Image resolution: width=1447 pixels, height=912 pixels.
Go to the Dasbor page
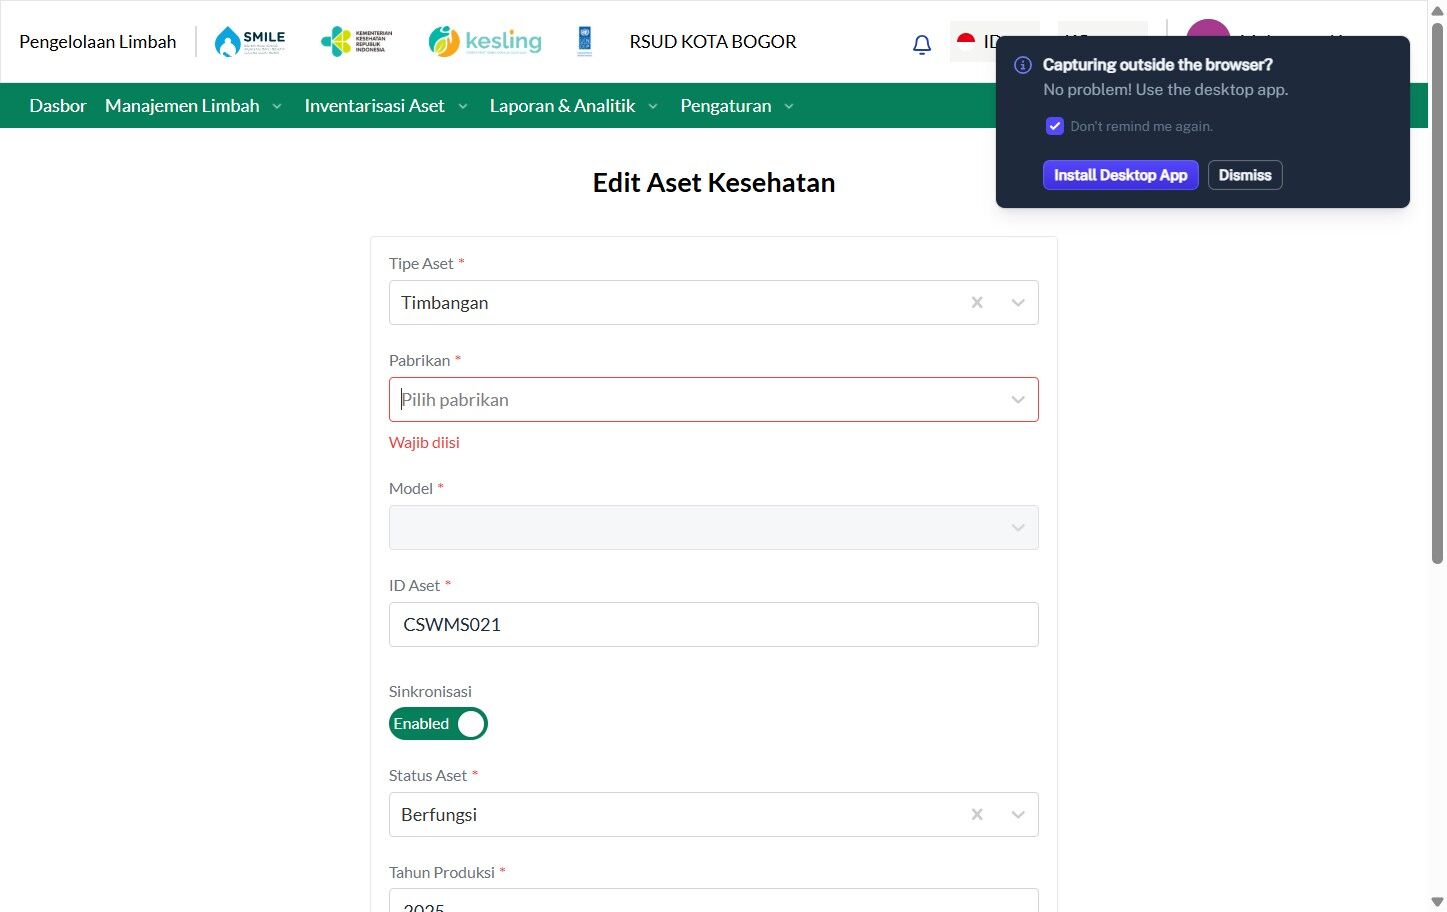[58, 106]
